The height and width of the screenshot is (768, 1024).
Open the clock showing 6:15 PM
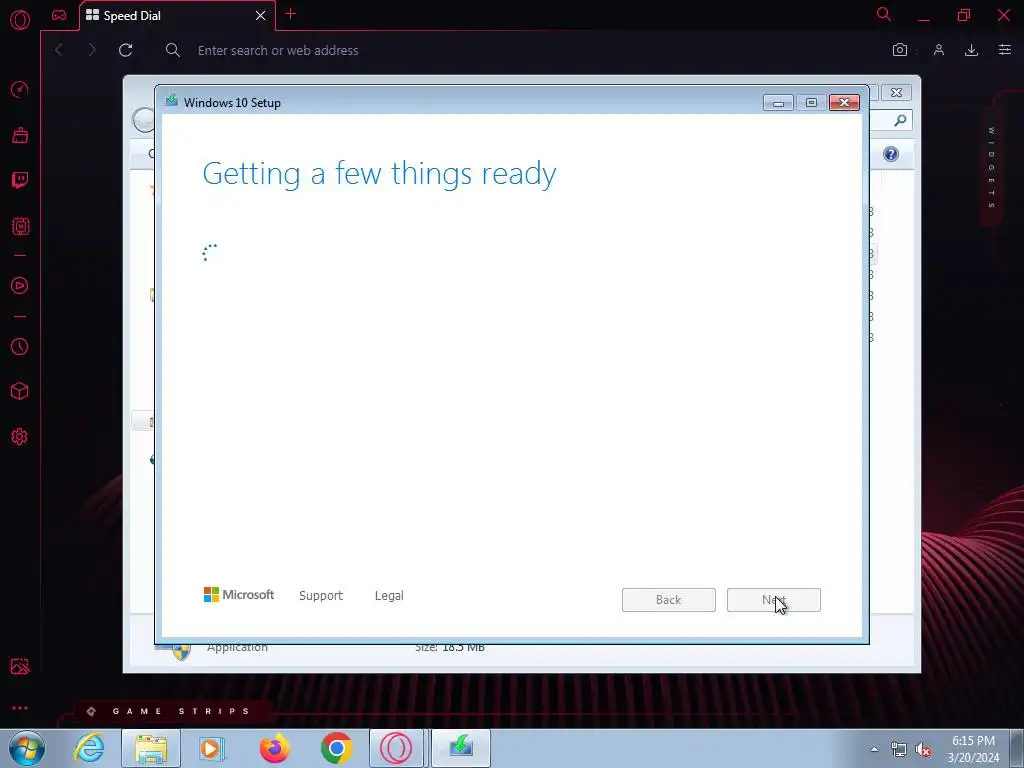point(973,749)
